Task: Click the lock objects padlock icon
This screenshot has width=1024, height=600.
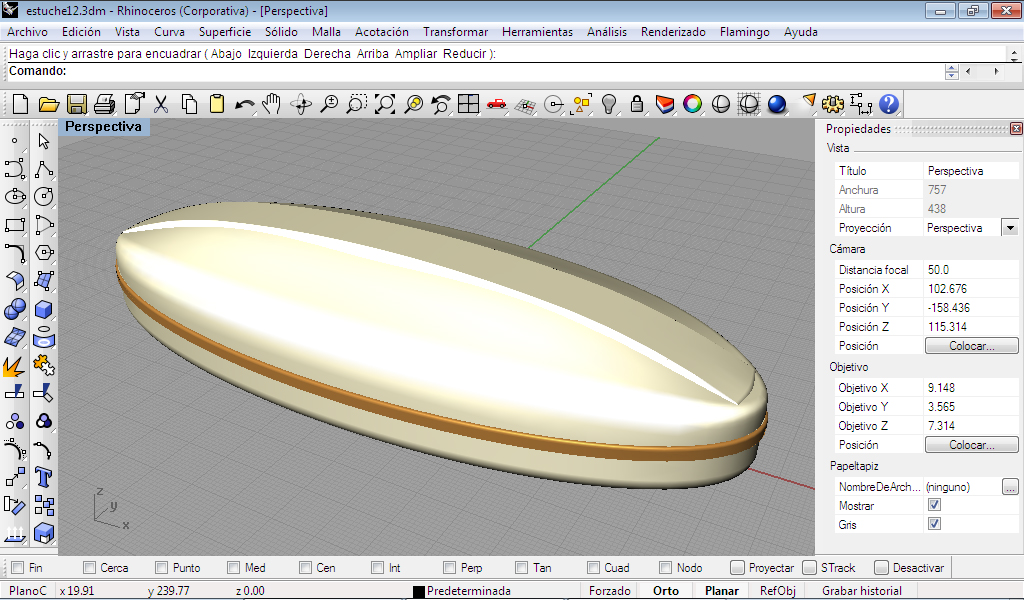Action: point(636,104)
